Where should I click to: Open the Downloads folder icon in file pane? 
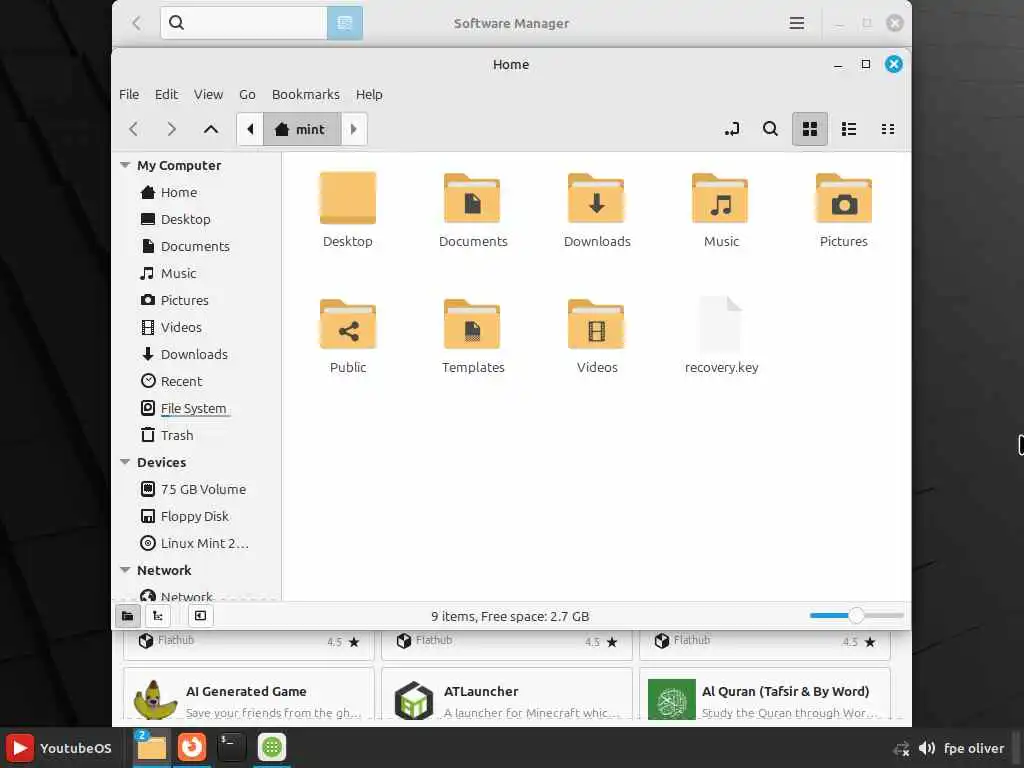(x=596, y=198)
